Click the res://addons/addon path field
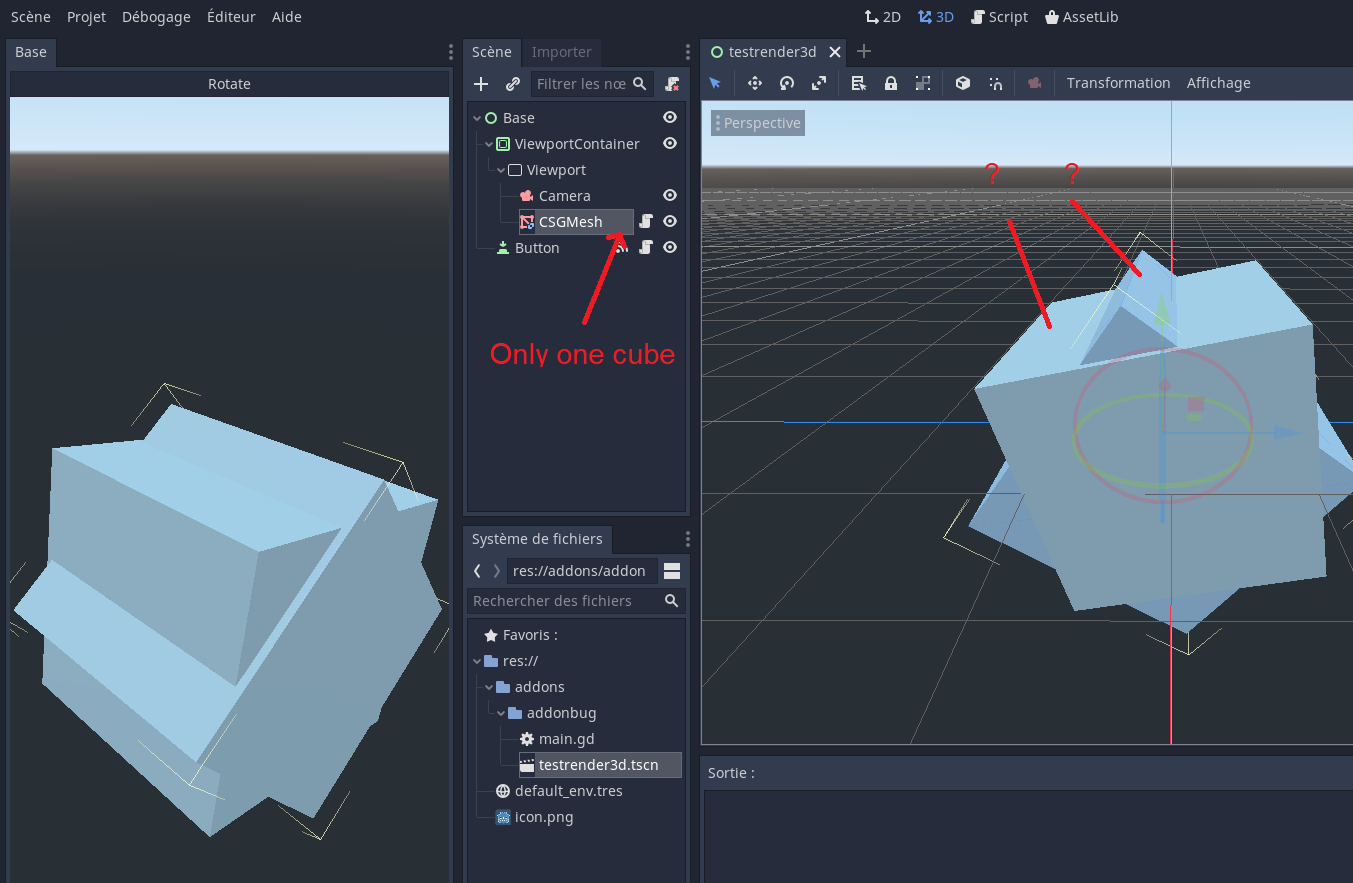Image resolution: width=1353 pixels, height=883 pixels. coord(583,571)
